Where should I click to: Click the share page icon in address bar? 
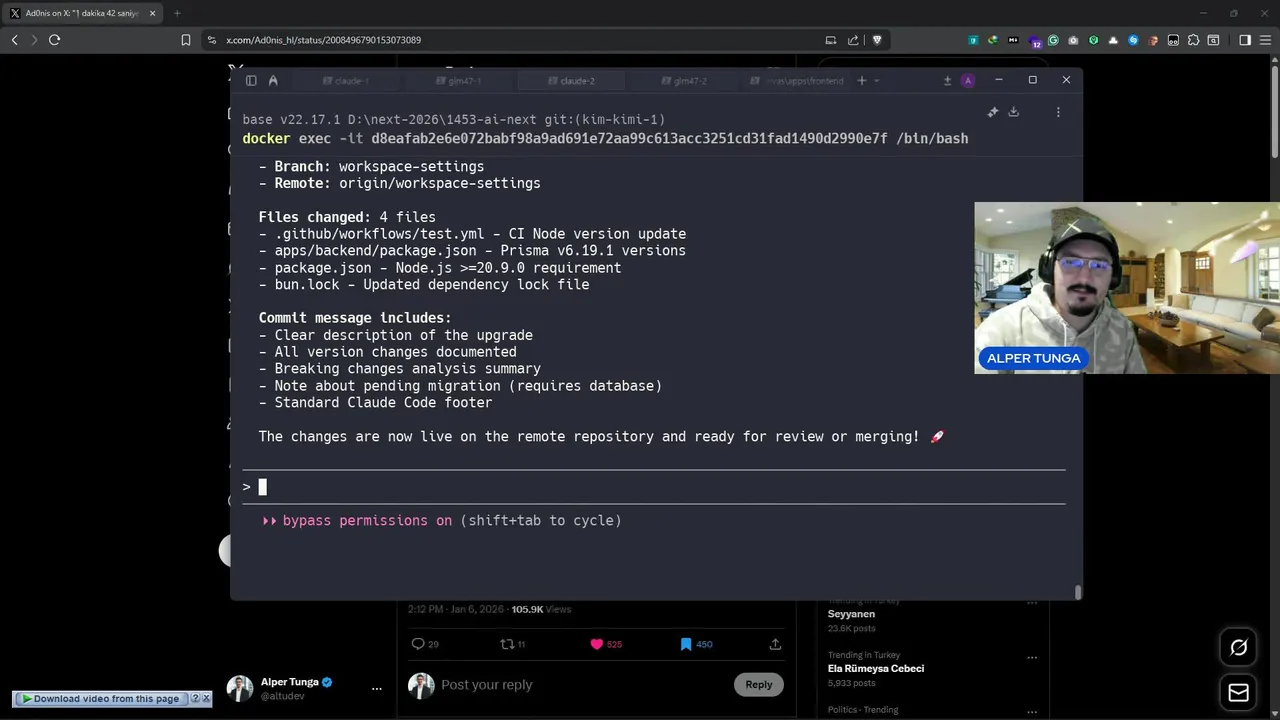pos(853,40)
